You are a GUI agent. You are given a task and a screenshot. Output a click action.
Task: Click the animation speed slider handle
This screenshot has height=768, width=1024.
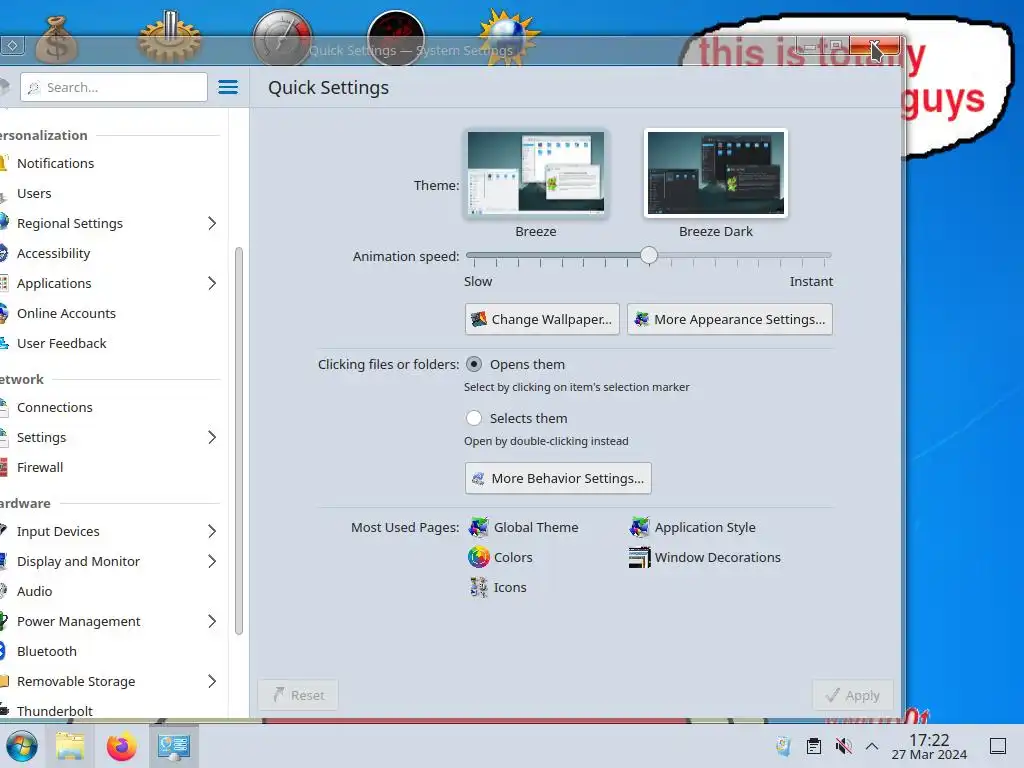tap(648, 255)
